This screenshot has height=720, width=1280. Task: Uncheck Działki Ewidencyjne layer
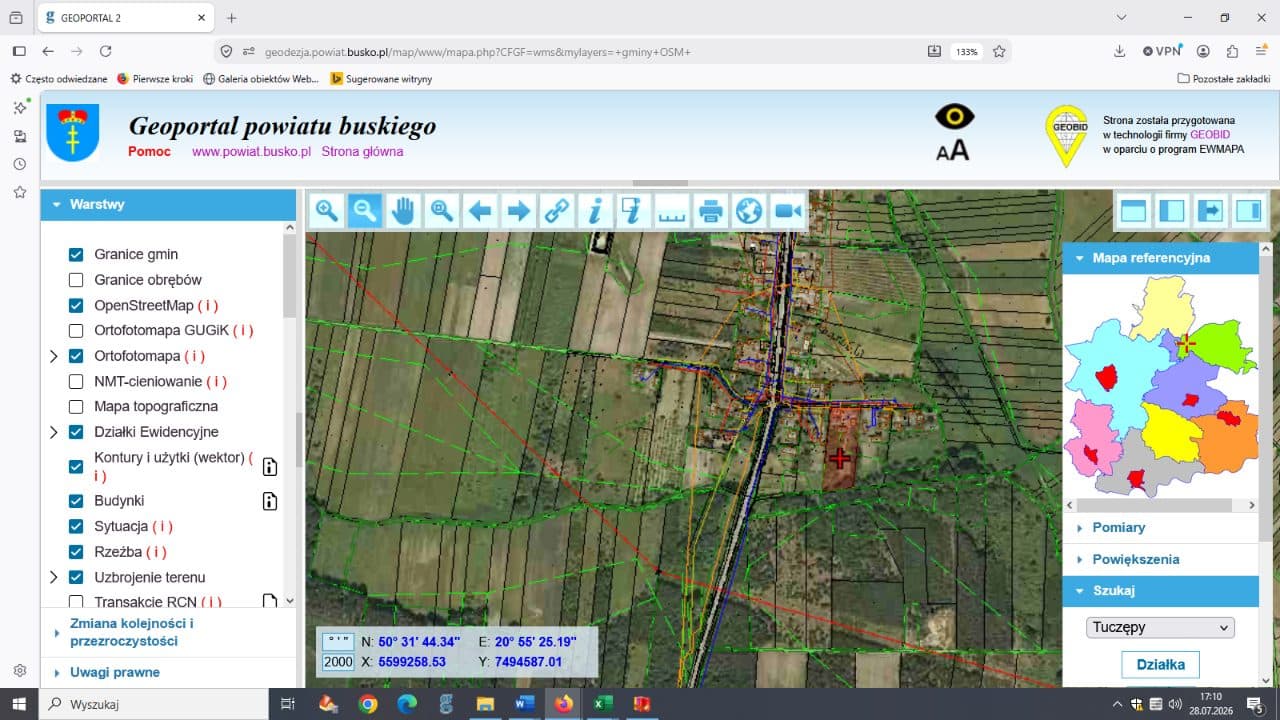coord(76,432)
